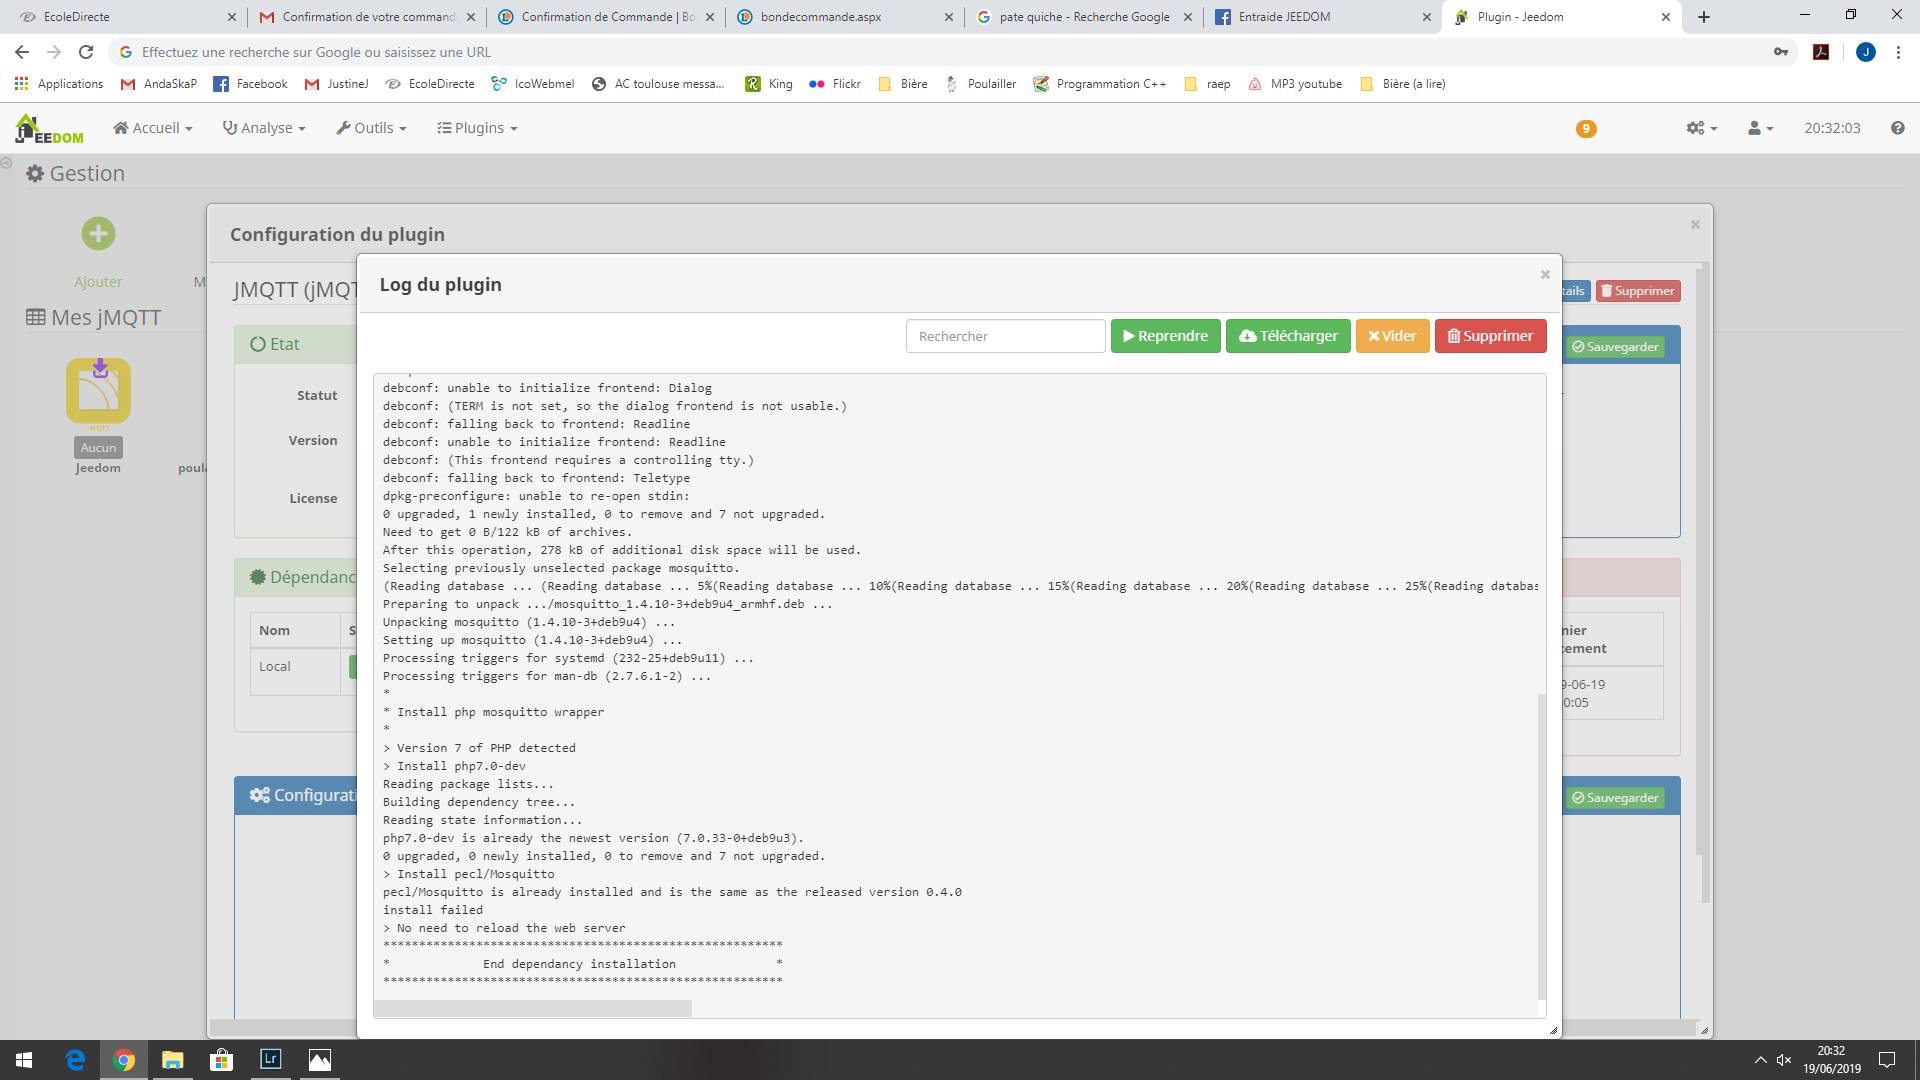The height and width of the screenshot is (1080, 1920).
Task: Switch to Gmail Confirmation de votre commande tab
Action: [x=366, y=17]
